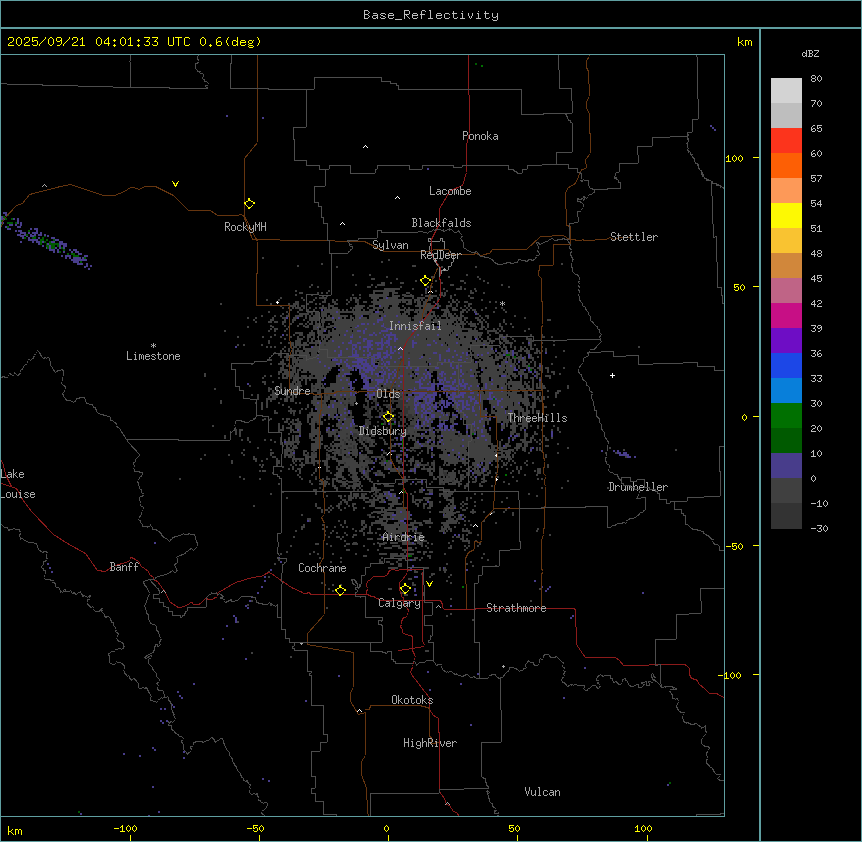
Task: Click the Drumheller city label
Action: pyautogui.click(x=638, y=487)
